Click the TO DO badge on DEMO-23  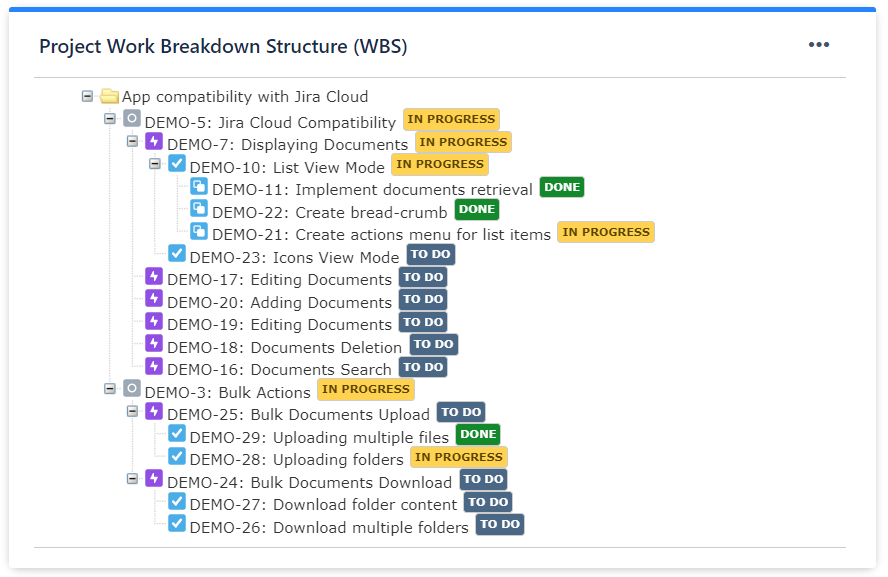430,254
